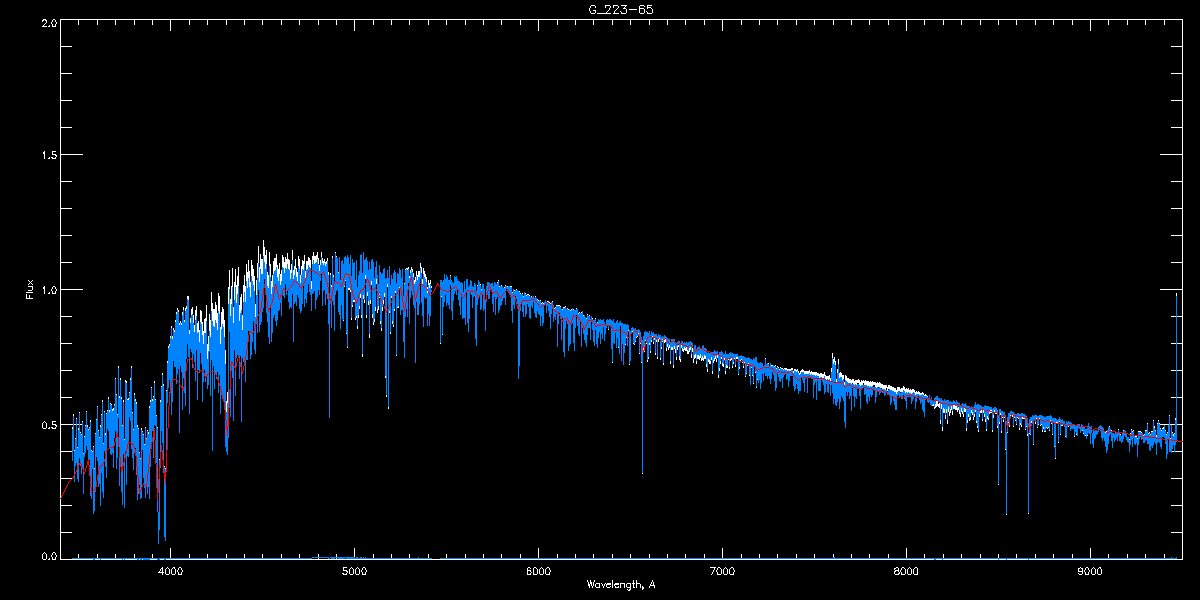Click the Flux y-axis label

29,289
